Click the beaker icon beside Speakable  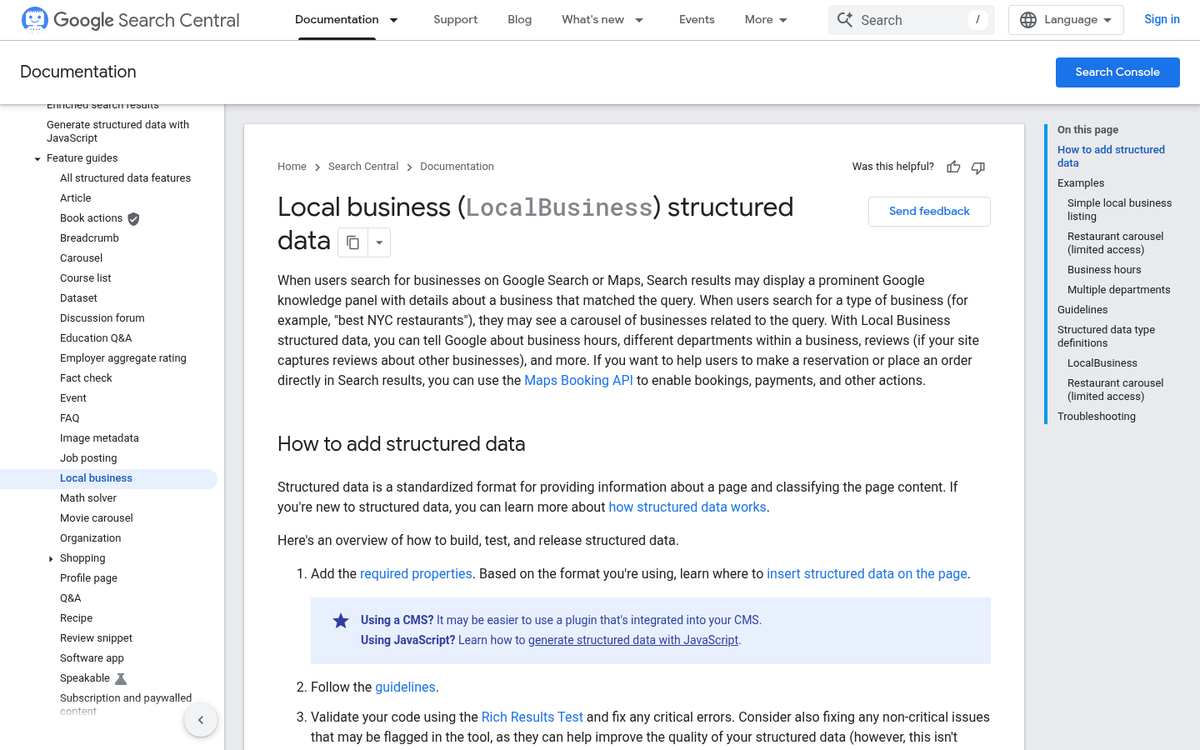[121, 678]
